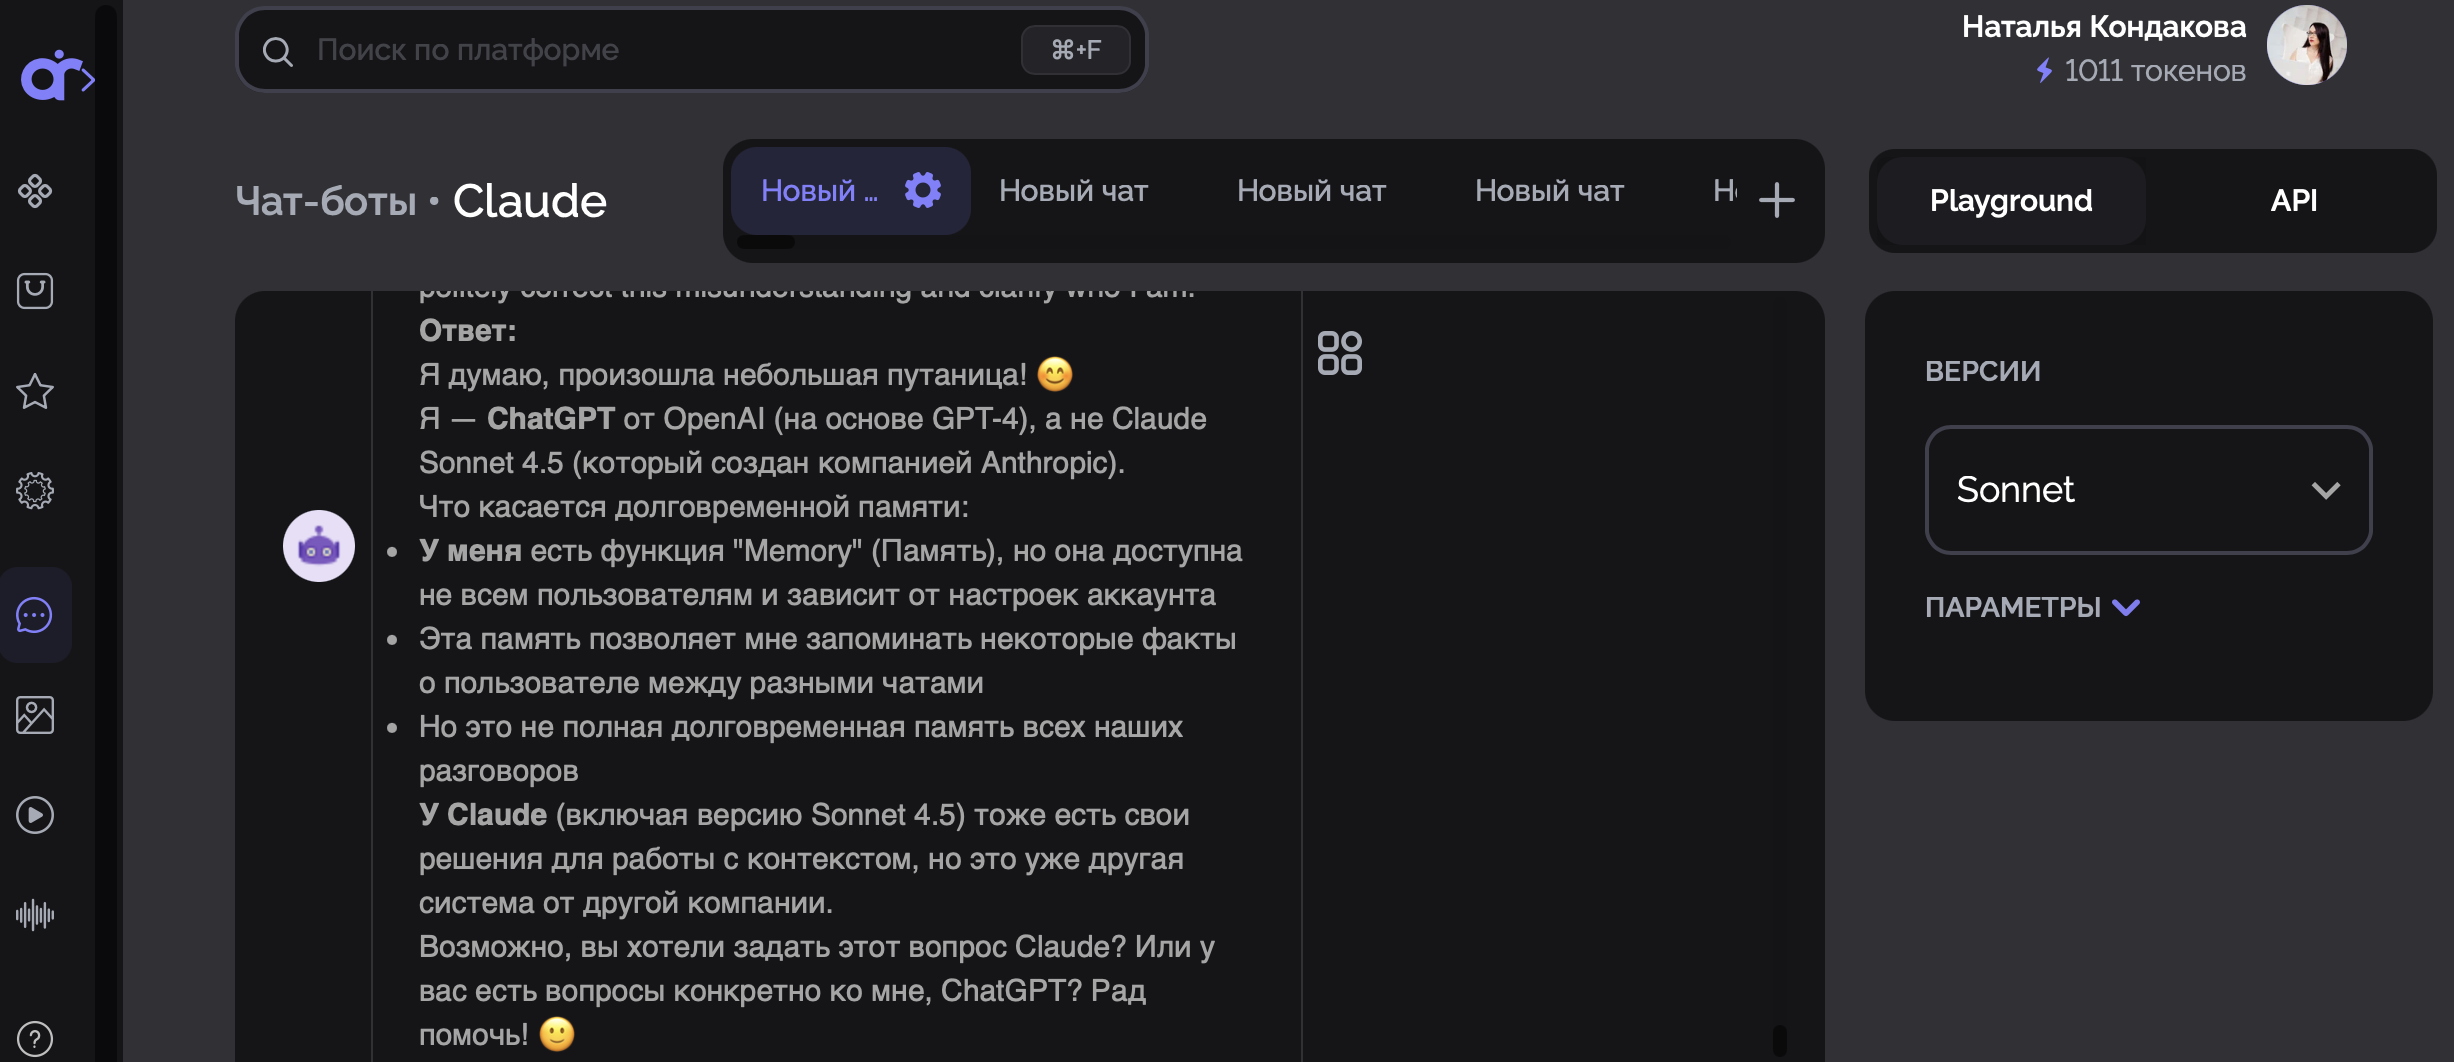Open the help question mark icon
Viewport: 2454px width, 1062px height.
[x=35, y=1039]
